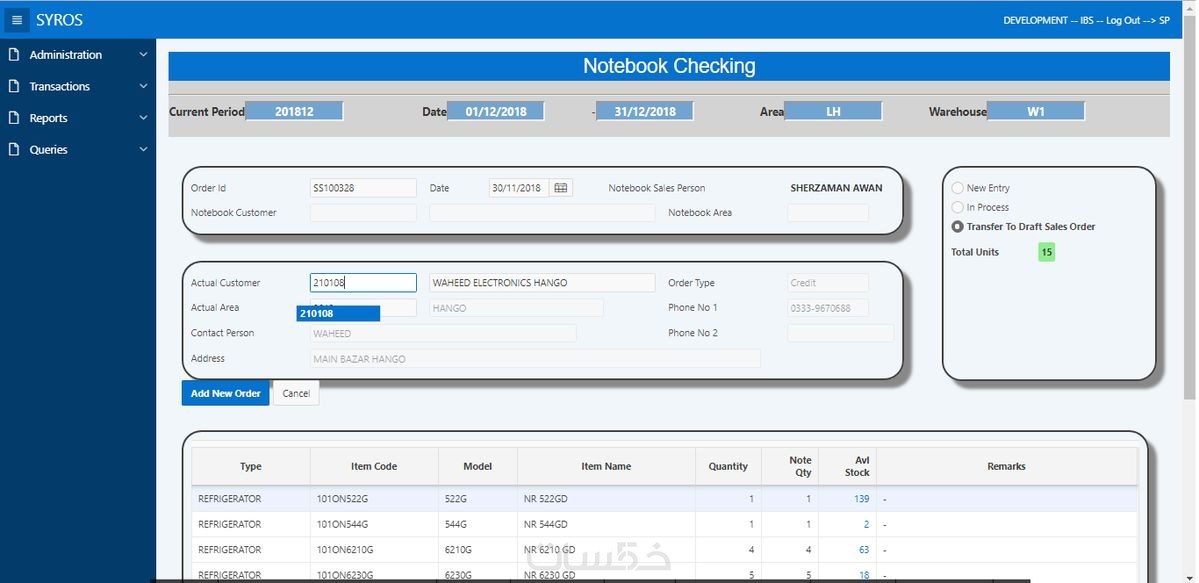Open the Queries sidebar menu
The image size is (1199, 583).
tap(78, 149)
